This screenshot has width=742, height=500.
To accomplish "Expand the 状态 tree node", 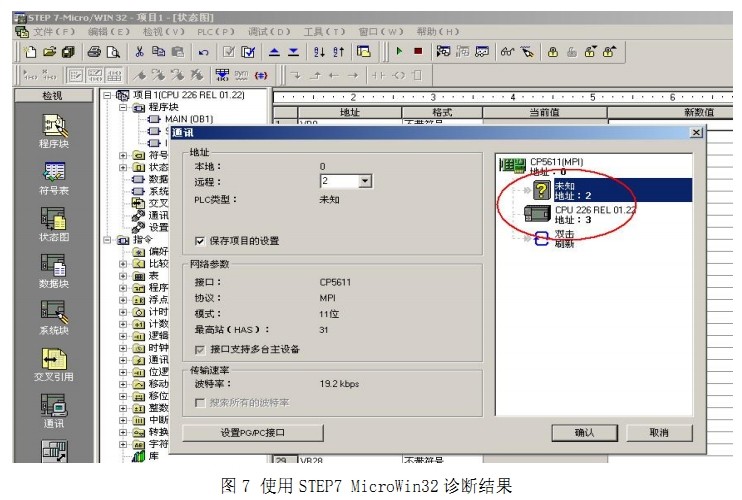I will click(123, 167).
